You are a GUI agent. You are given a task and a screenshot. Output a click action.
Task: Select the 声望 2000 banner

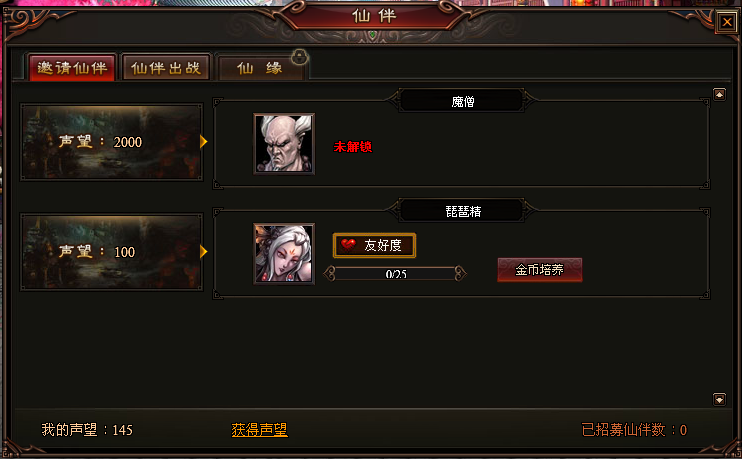(112, 142)
